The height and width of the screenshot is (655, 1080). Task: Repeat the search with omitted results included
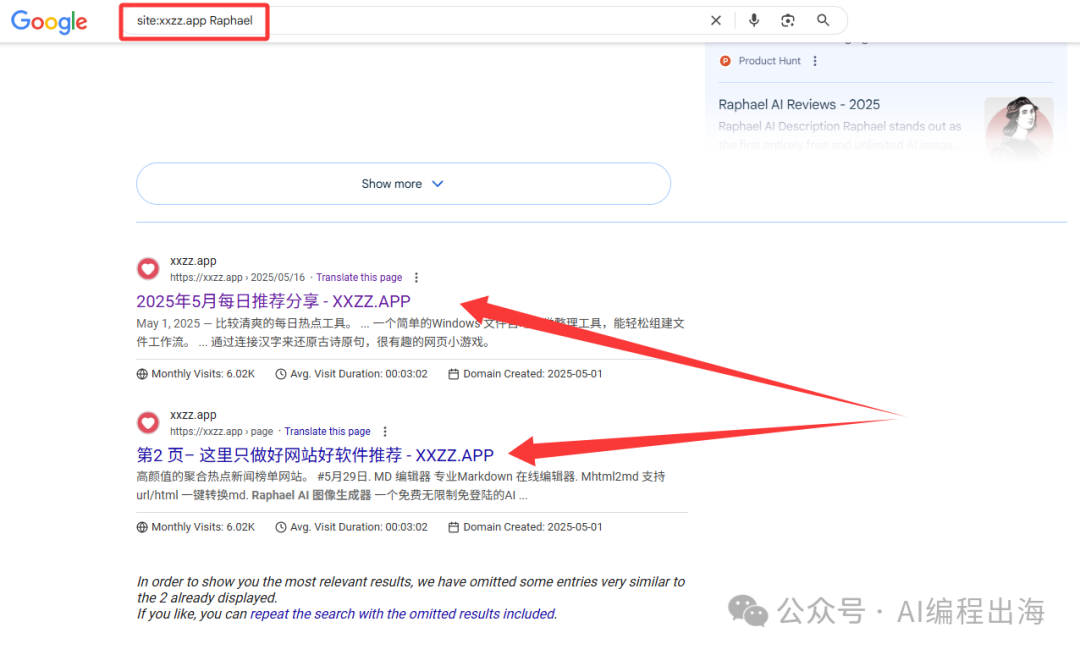(403, 614)
